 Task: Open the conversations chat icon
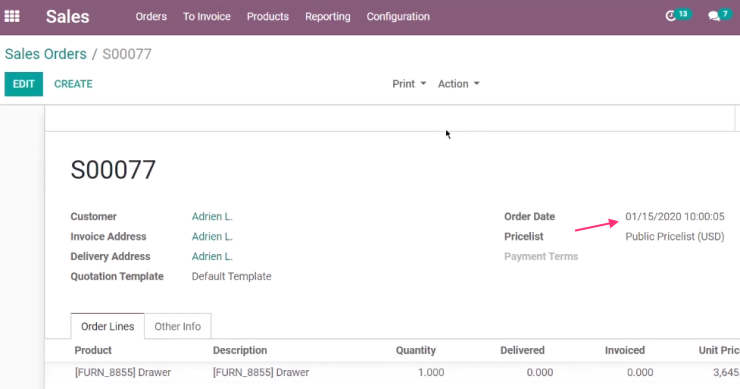[x=714, y=17]
